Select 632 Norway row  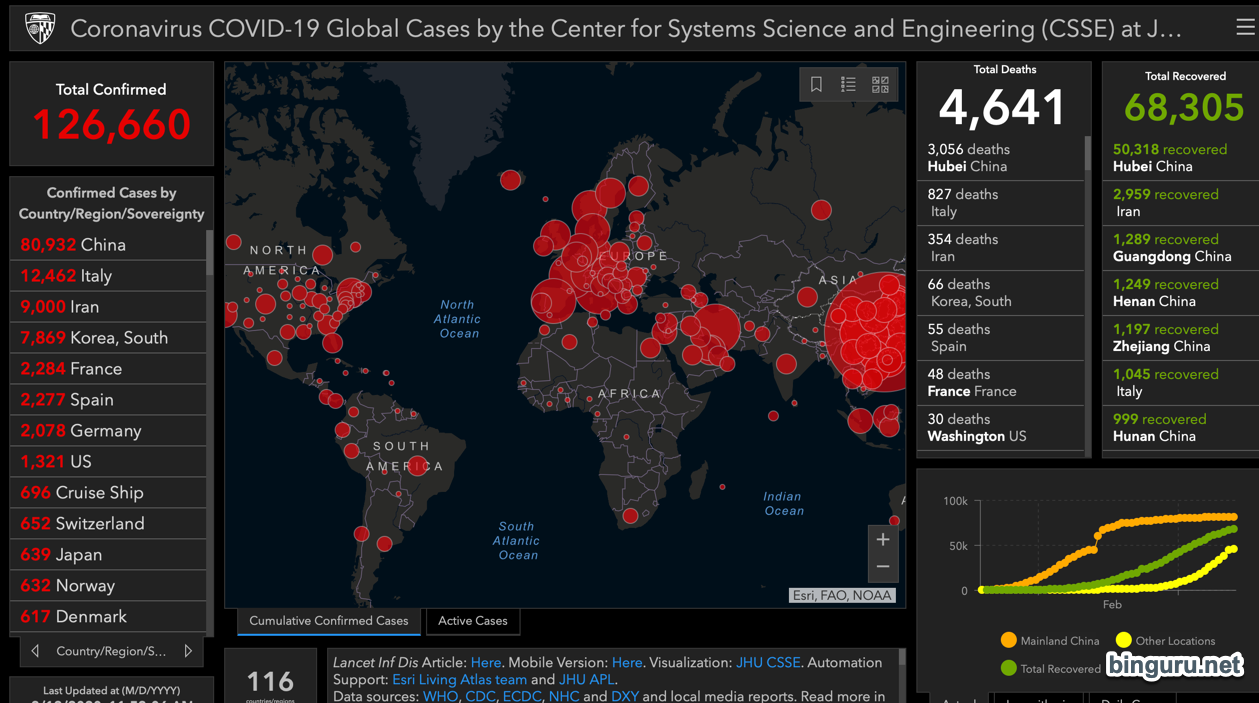[108, 586]
